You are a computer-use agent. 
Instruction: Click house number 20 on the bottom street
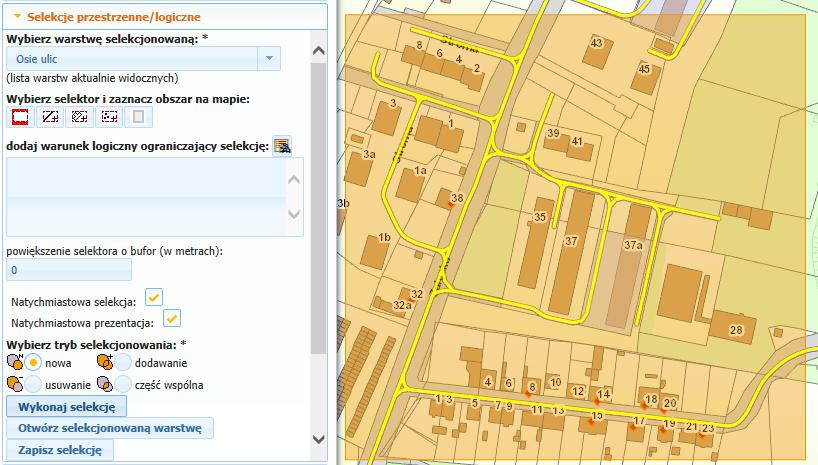tap(670, 402)
